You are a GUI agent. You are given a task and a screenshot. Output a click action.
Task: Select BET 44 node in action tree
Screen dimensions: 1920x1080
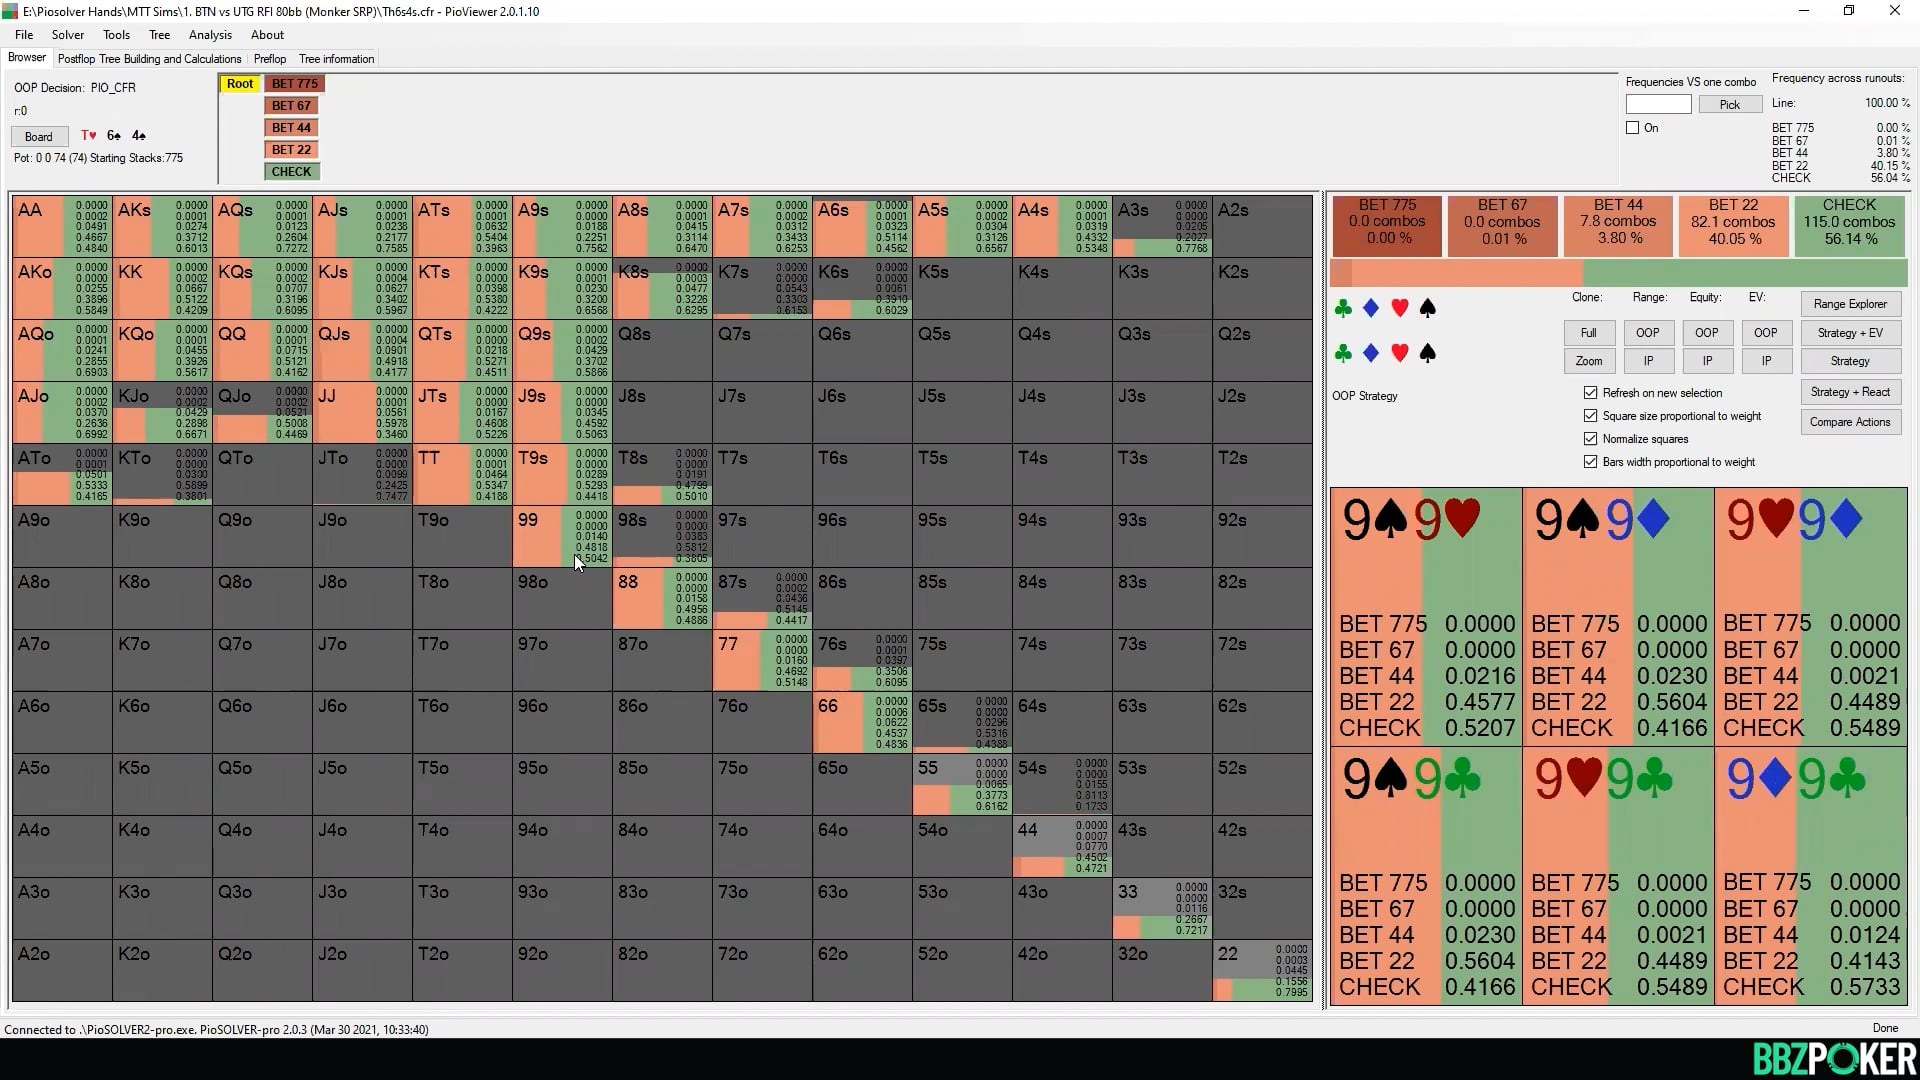coord(291,128)
